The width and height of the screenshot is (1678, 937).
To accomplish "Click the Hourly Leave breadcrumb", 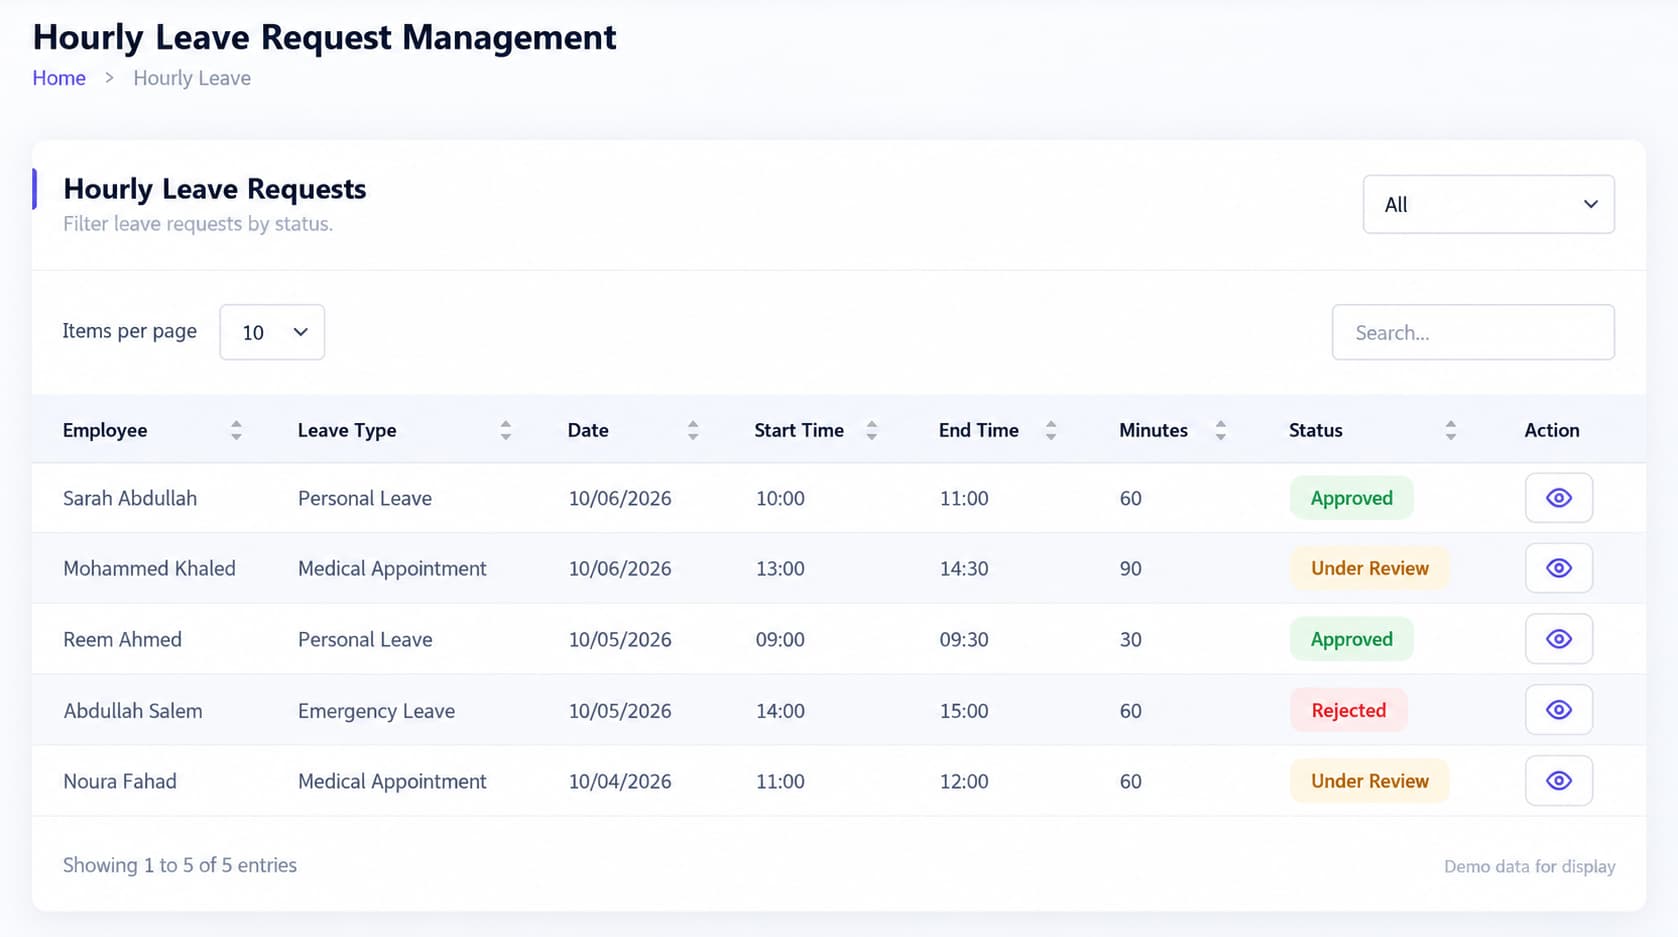I will (x=192, y=78).
